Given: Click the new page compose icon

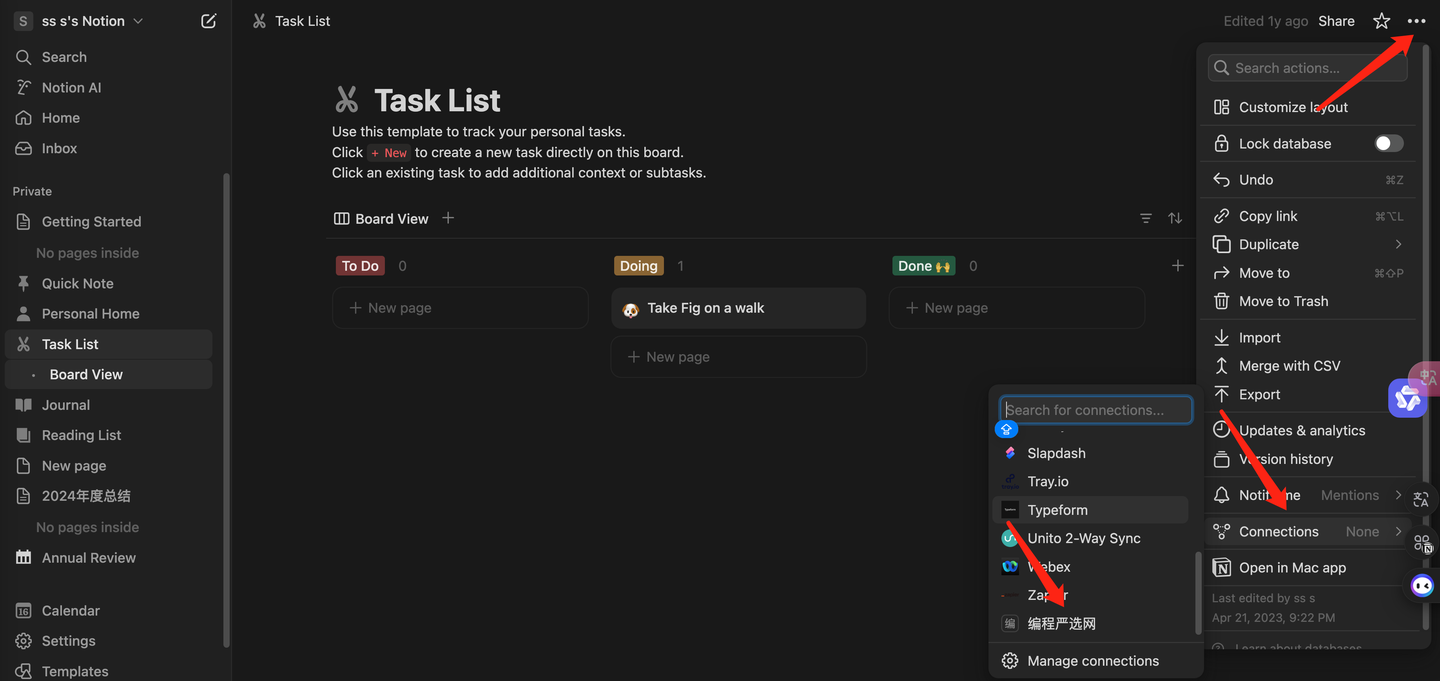Looking at the screenshot, I should [x=208, y=21].
